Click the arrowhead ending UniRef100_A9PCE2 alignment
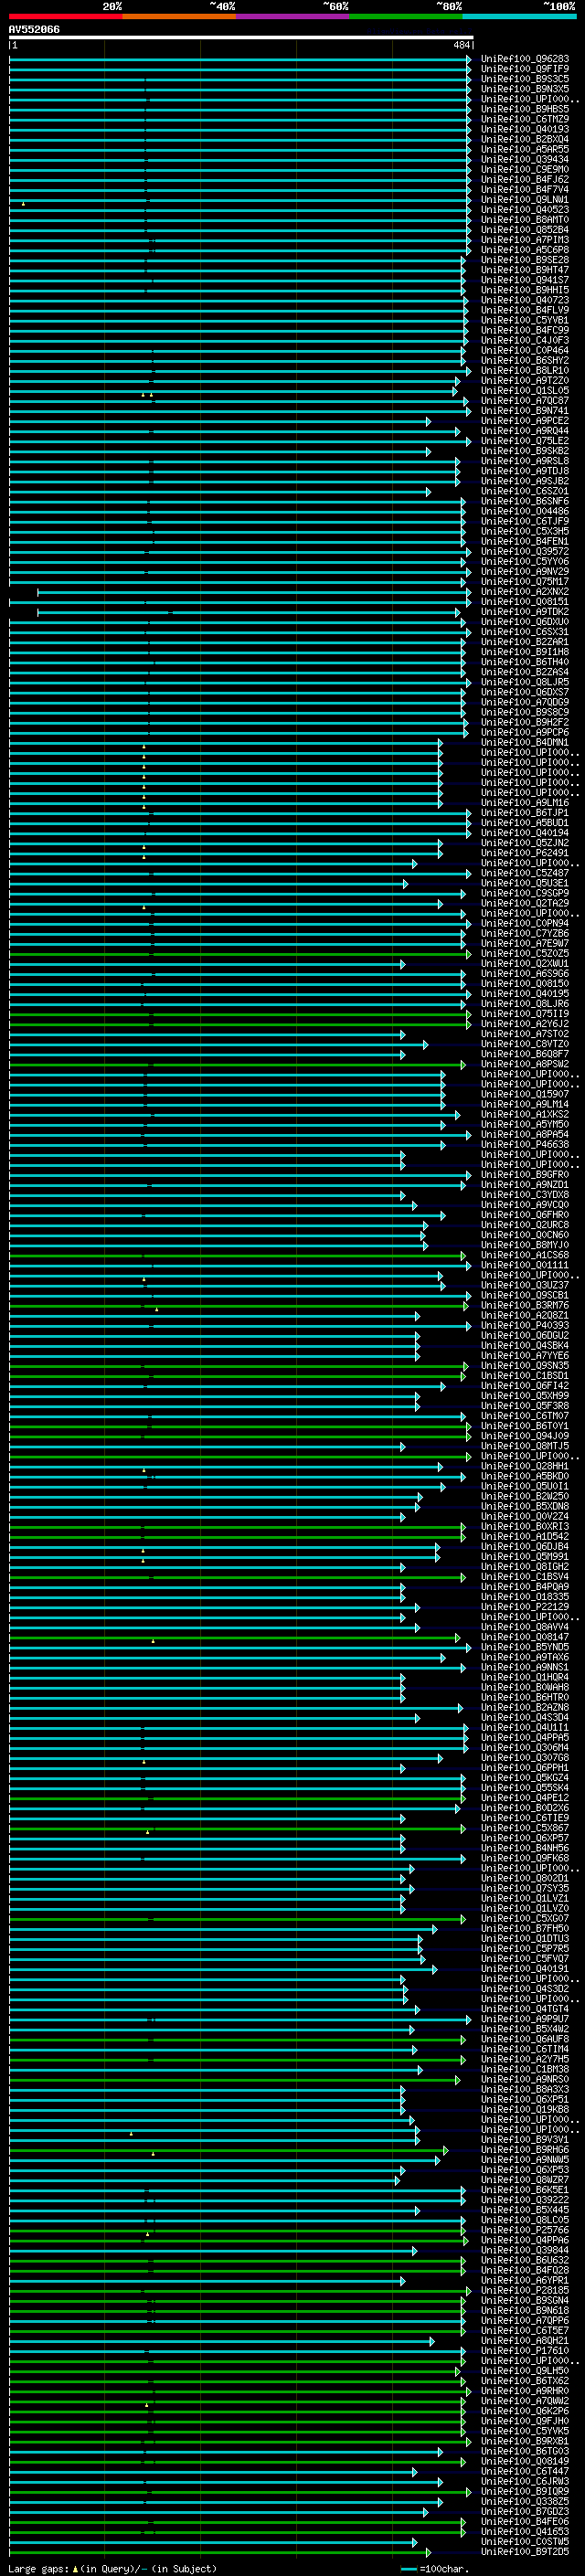The image size is (585, 2576). tap(428, 421)
